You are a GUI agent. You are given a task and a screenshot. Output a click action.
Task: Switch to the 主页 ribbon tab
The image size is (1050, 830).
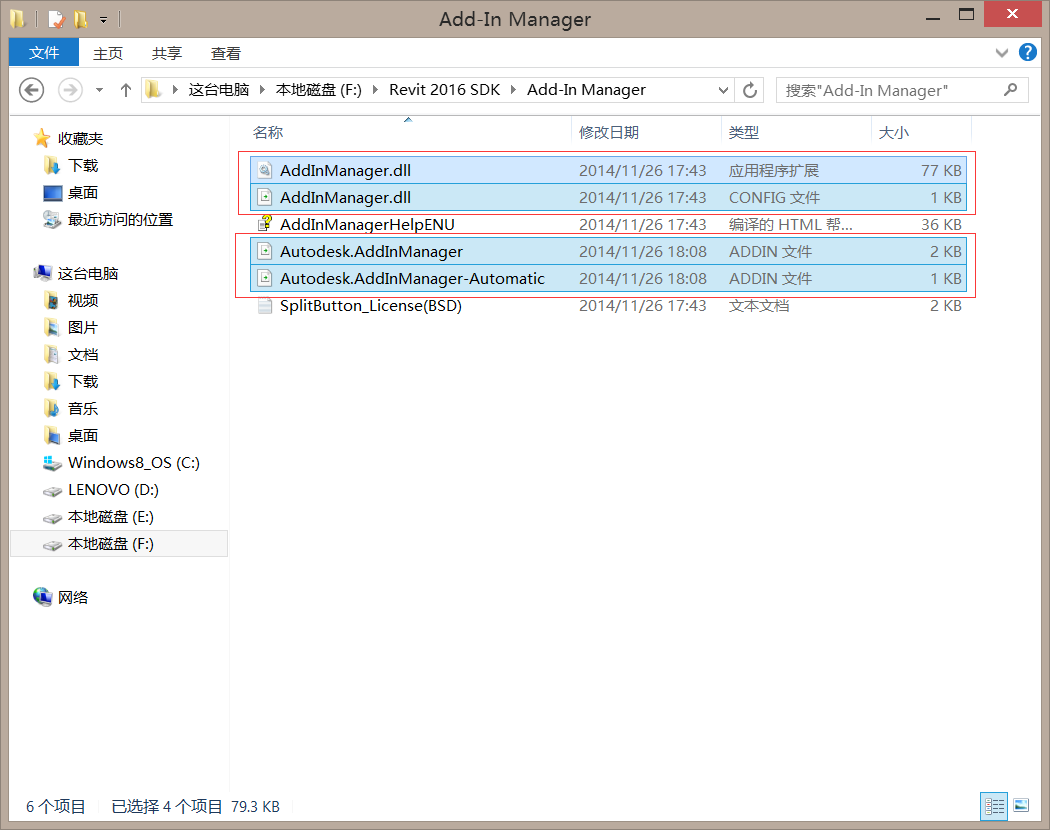tap(108, 54)
